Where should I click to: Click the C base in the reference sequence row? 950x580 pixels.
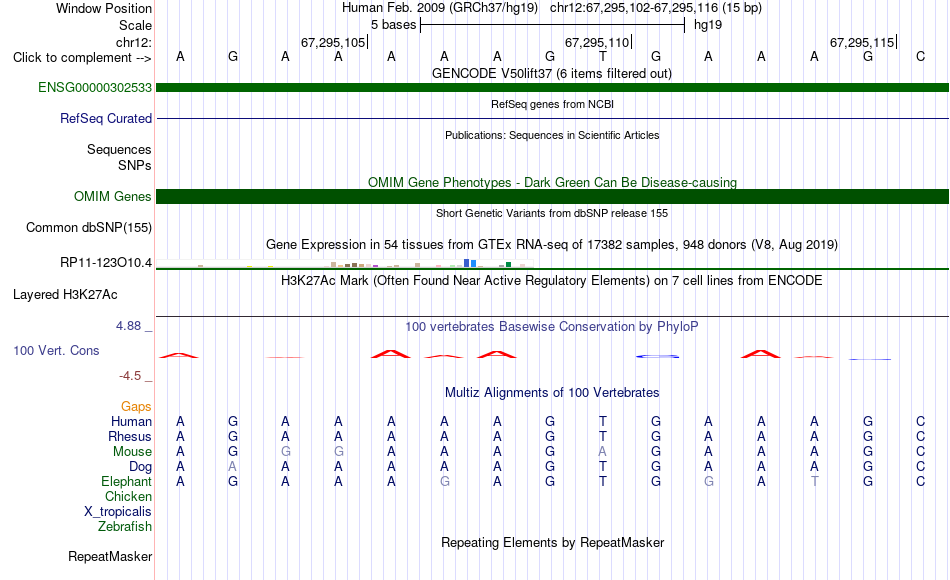[x=920, y=57]
